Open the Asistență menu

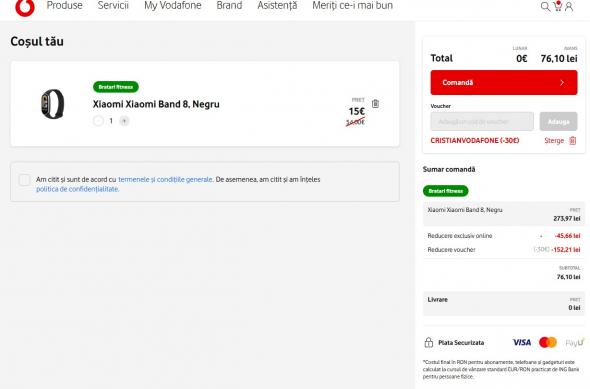[277, 6]
